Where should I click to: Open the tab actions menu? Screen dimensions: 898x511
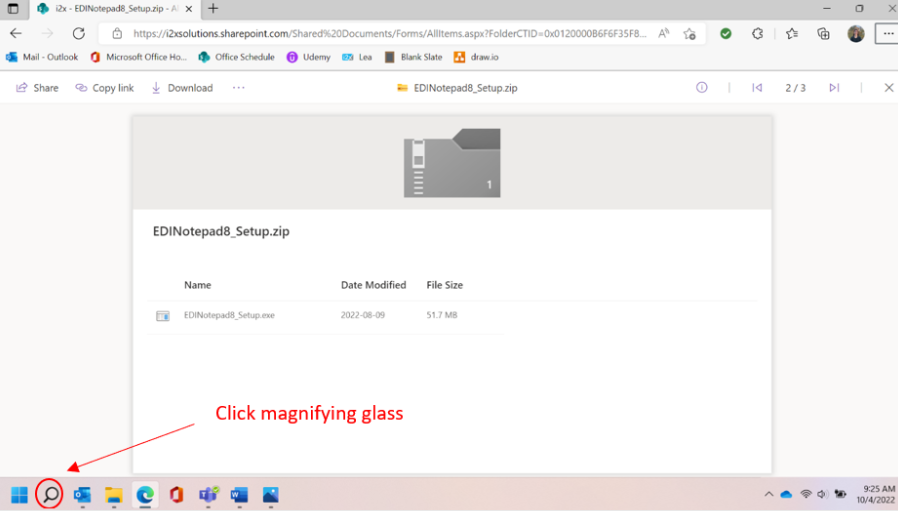tap(13, 9)
